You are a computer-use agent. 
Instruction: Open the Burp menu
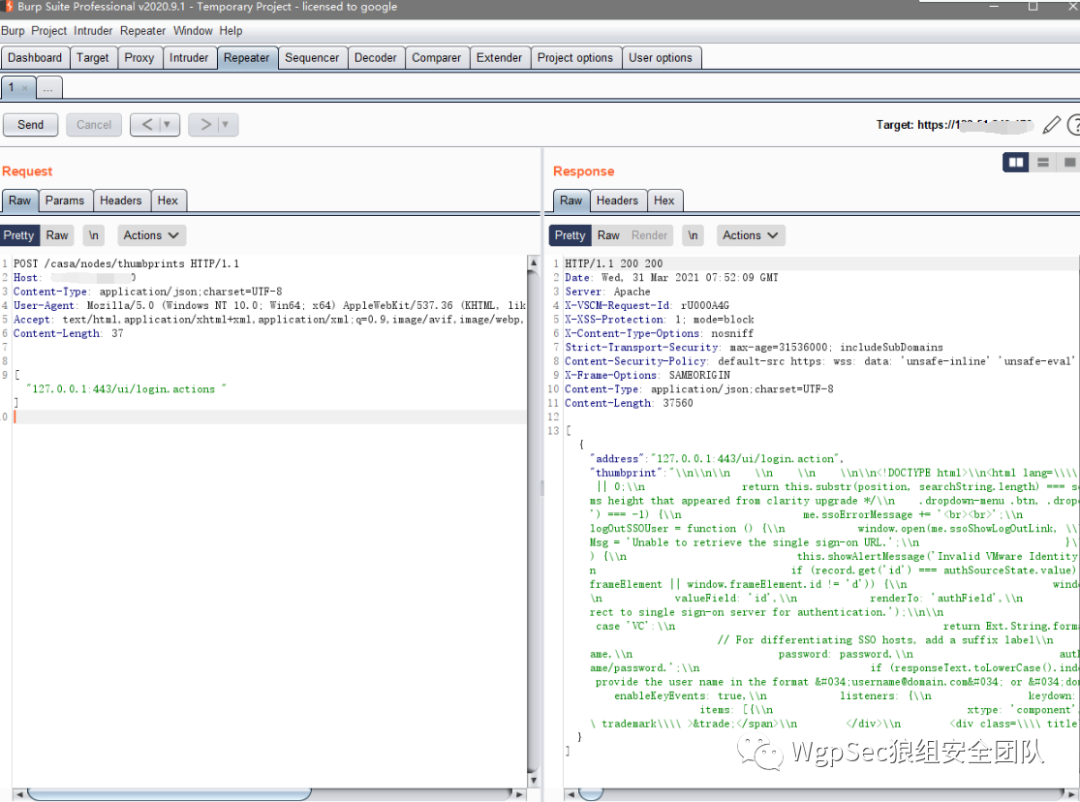click(x=13, y=31)
